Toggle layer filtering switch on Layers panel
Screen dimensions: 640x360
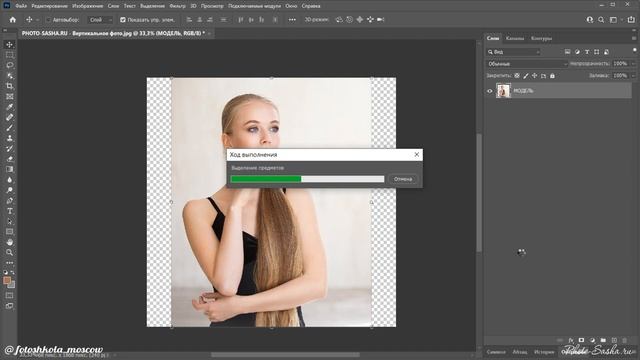[x=634, y=51]
